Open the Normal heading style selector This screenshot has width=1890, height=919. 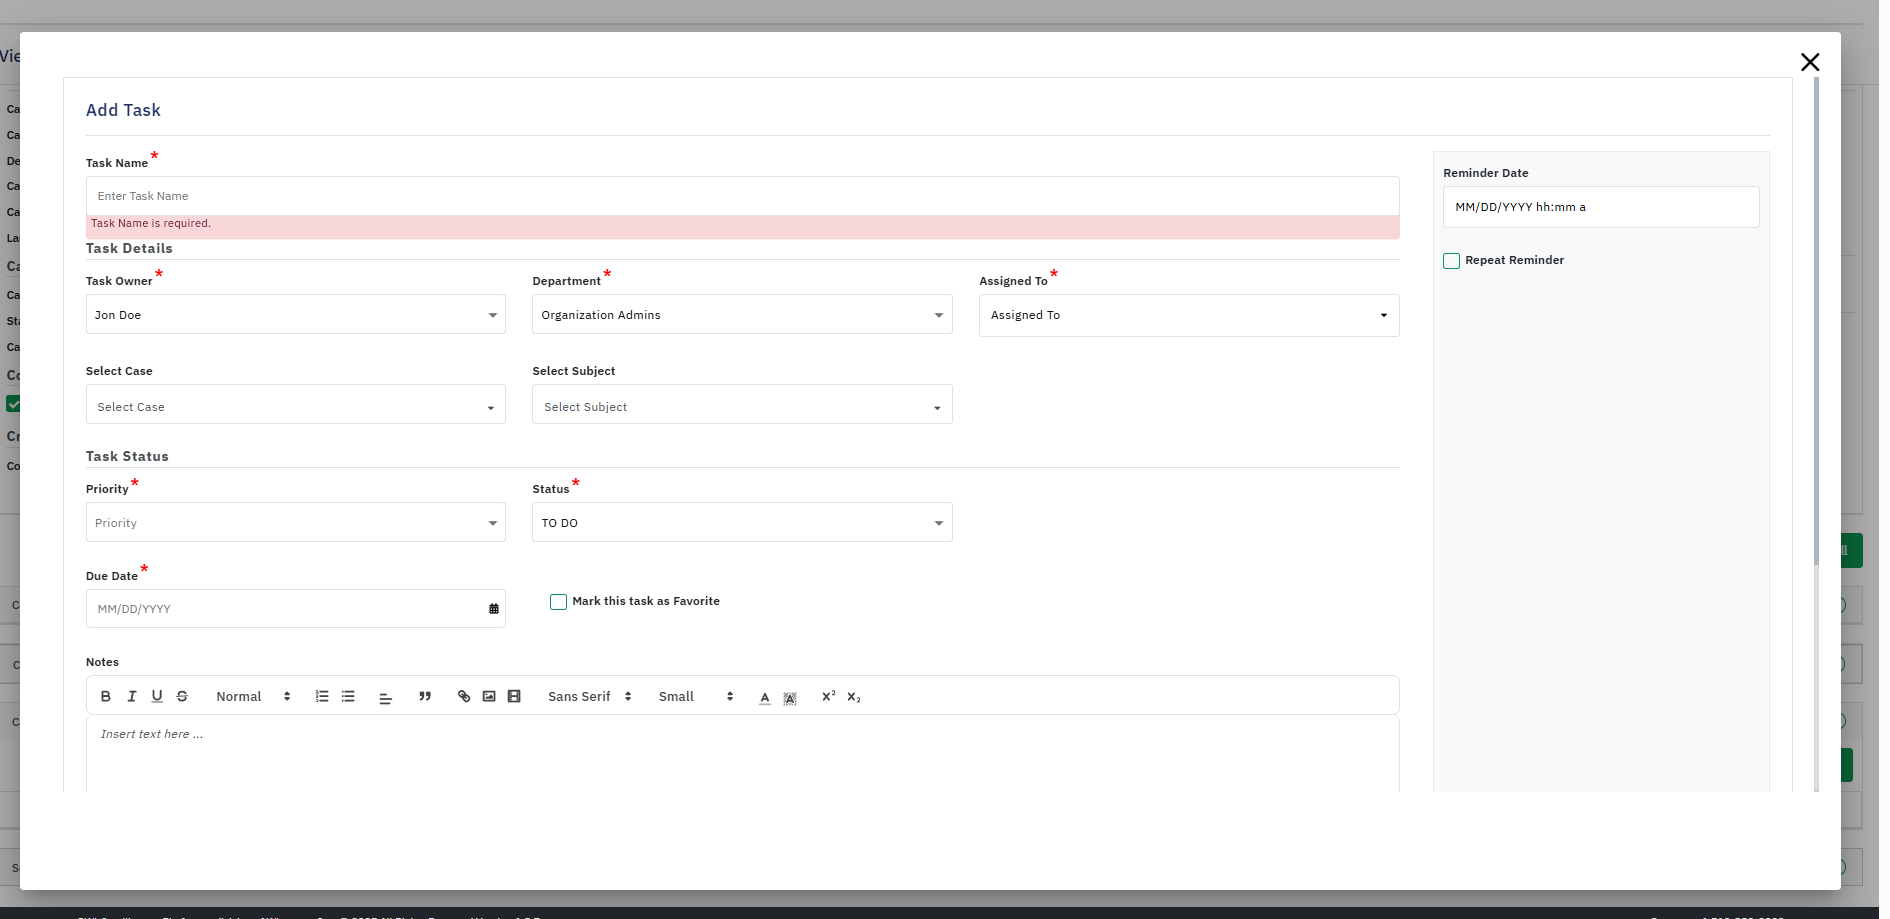(x=253, y=697)
